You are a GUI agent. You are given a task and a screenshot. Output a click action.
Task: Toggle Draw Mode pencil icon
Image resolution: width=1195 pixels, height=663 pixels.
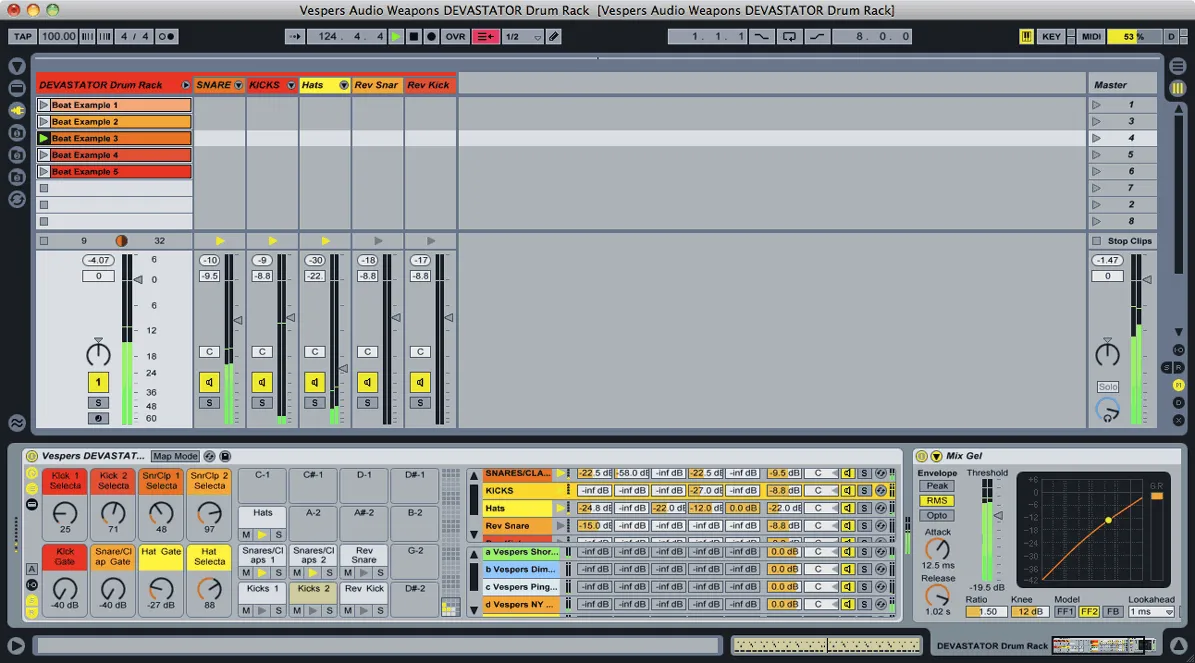(x=554, y=37)
